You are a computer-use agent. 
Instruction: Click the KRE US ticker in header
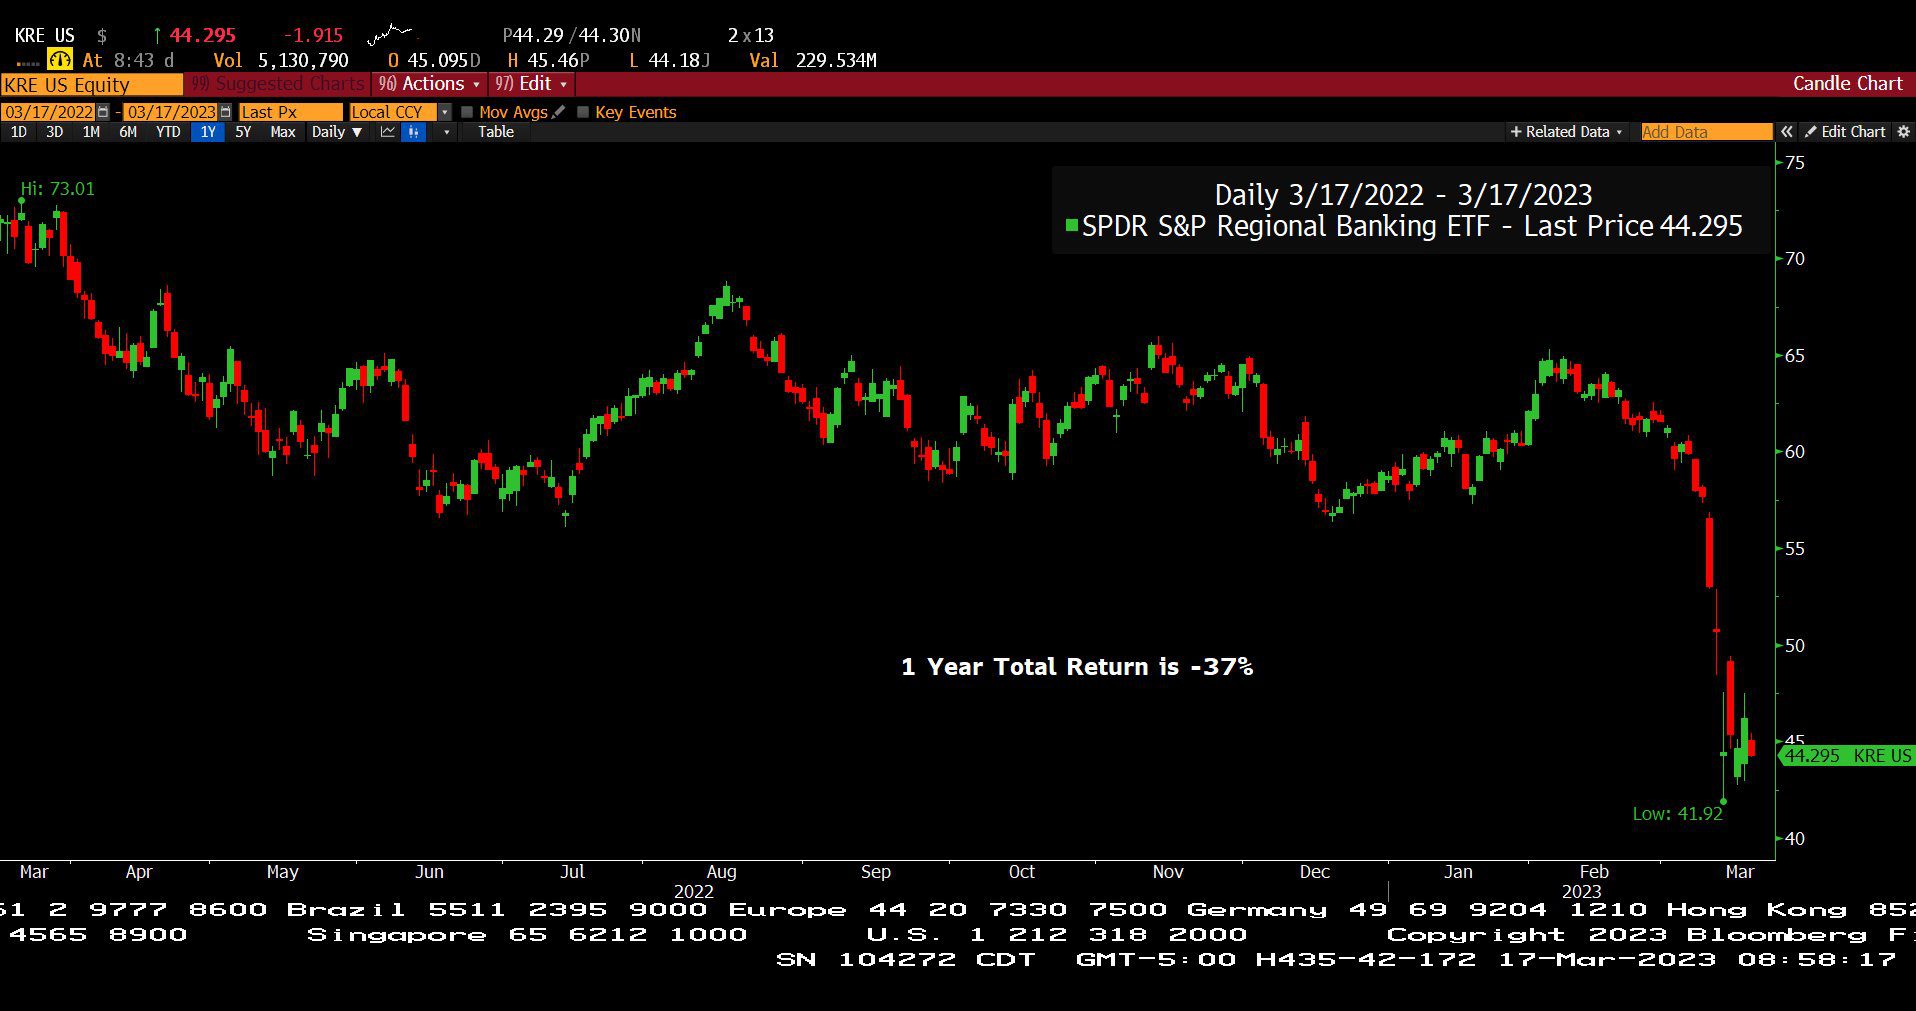tap(44, 35)
